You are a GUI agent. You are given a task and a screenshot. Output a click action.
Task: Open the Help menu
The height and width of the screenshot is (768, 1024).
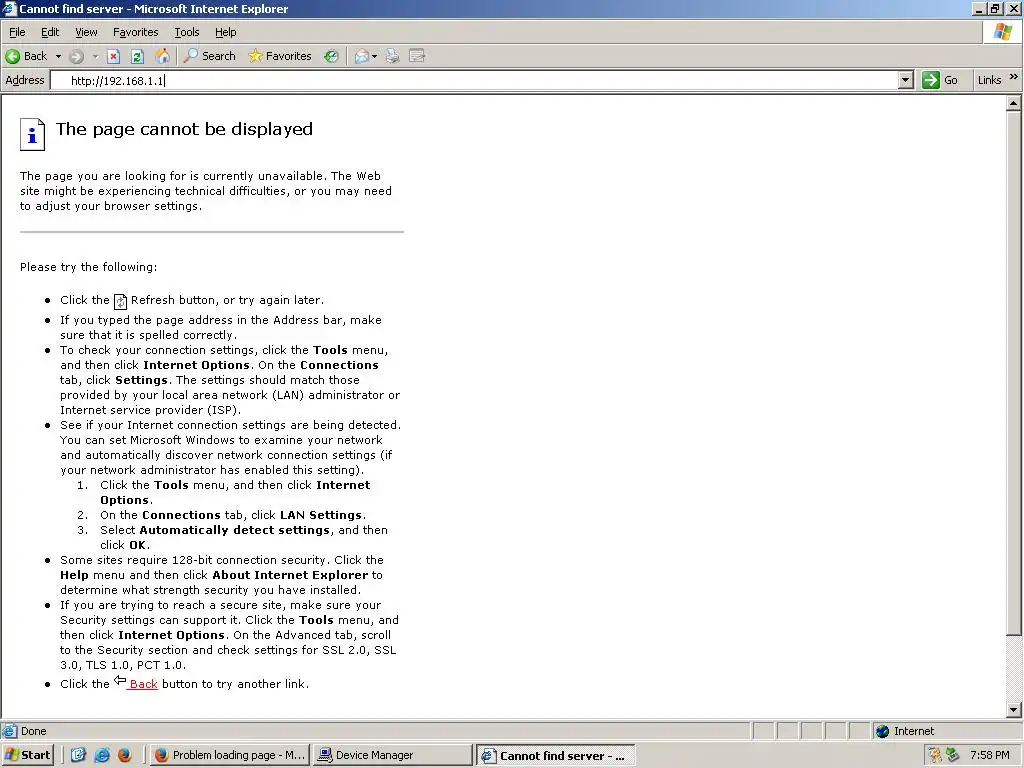pos(225,32)
